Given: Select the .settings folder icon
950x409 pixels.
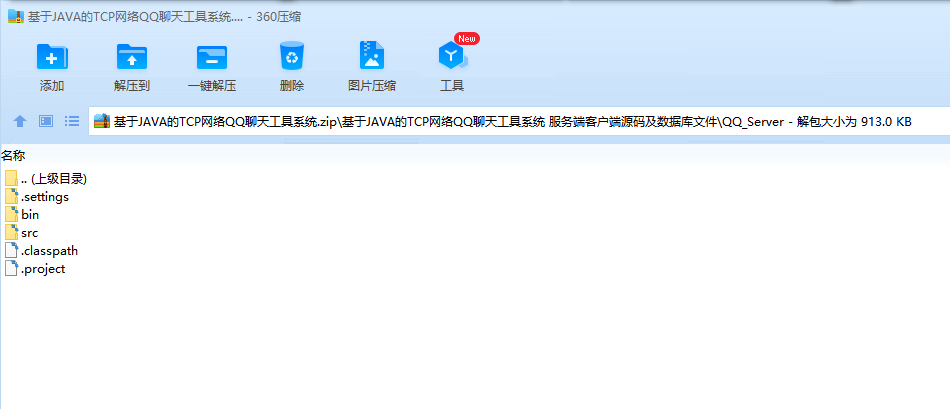Looking at the screenshot, I should [11, 196].
